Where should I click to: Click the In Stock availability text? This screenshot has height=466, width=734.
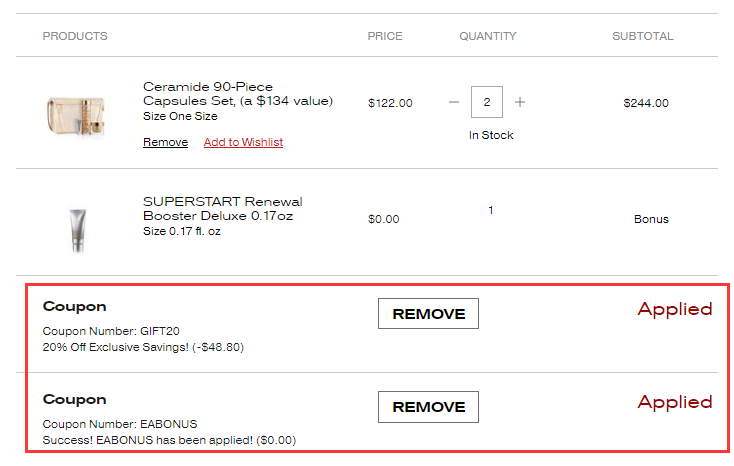(491, 135)
